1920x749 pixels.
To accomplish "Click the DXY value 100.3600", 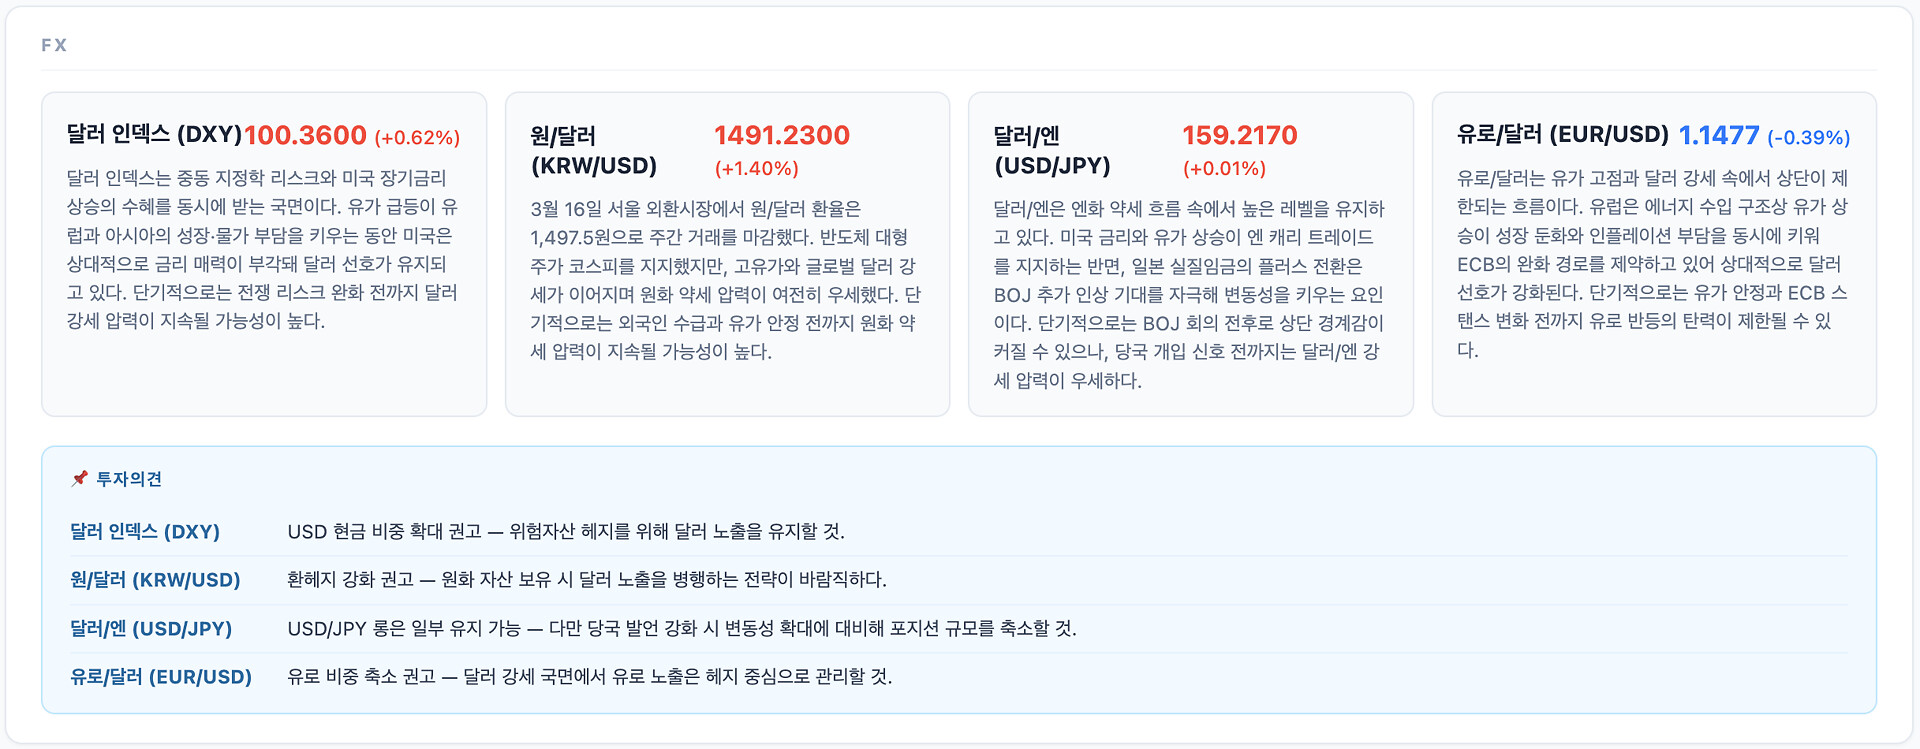I will [x=306, y=135].
